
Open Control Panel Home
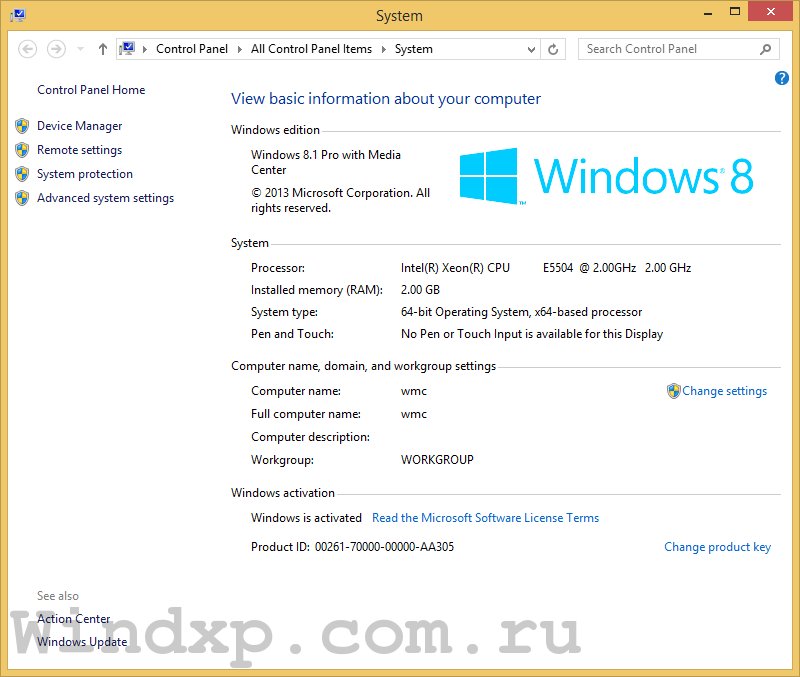[x=91, y=90]
